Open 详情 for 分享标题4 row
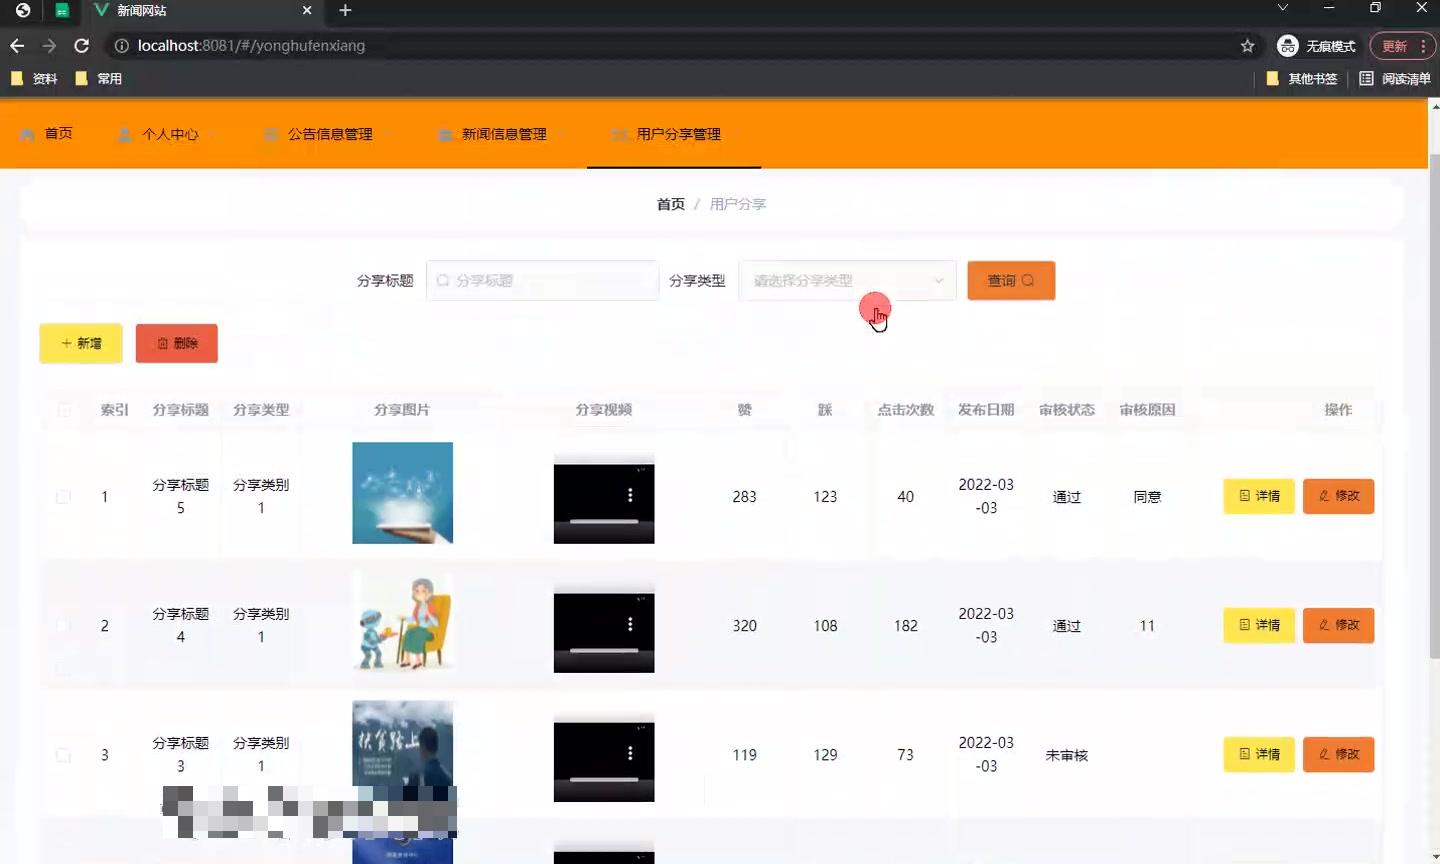The image size is (1440, 864). (1259, 625)
